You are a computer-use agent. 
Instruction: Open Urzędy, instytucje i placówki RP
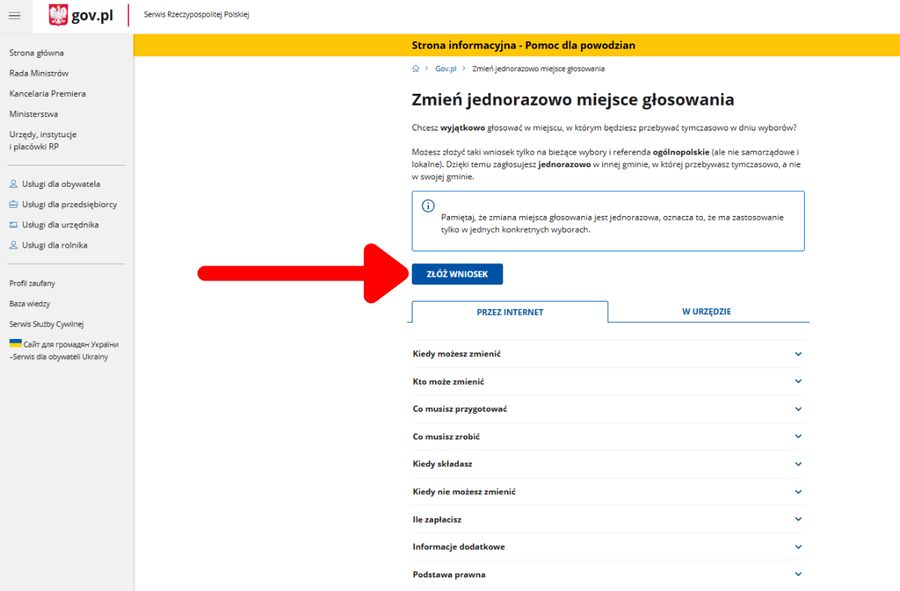[x=43, y=141]
